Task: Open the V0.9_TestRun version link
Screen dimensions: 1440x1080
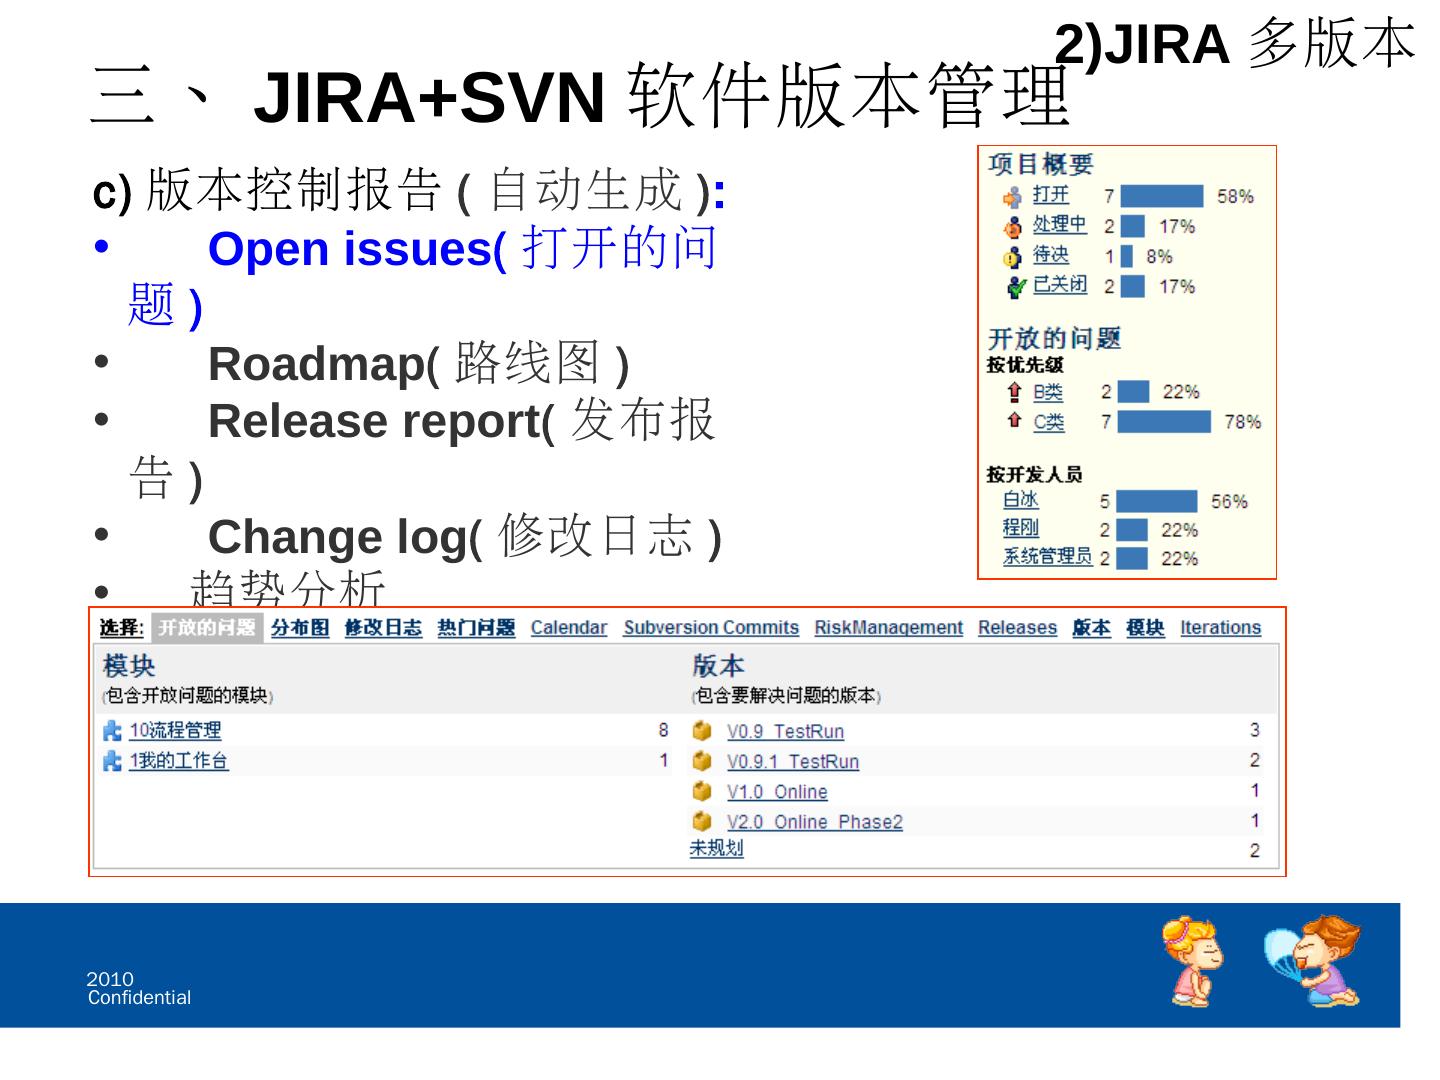Action: coord(785,732)
